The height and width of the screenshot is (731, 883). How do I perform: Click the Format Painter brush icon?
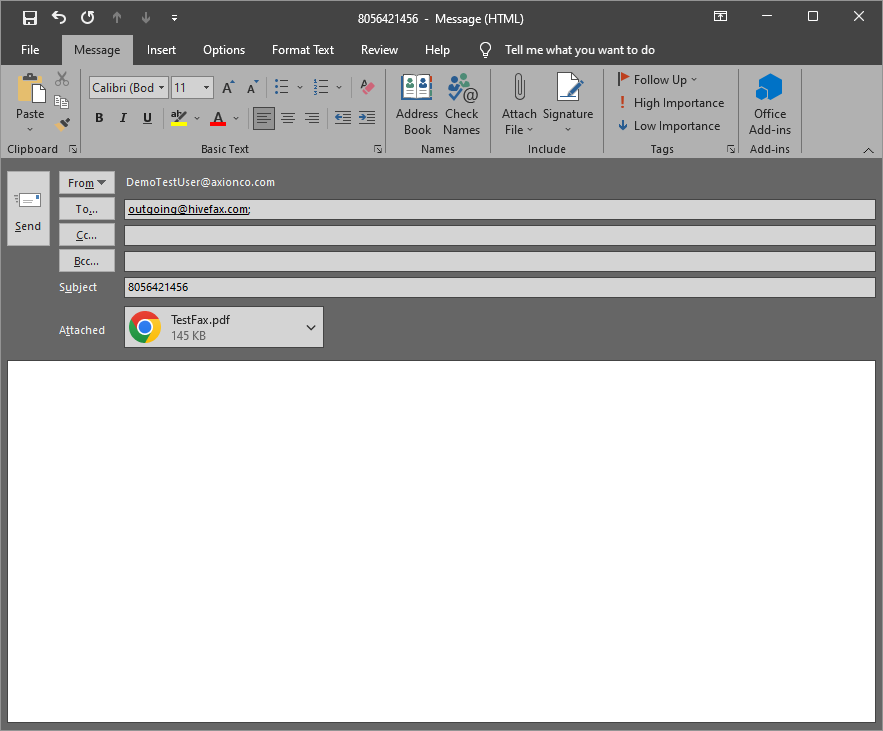coord(63,124)
